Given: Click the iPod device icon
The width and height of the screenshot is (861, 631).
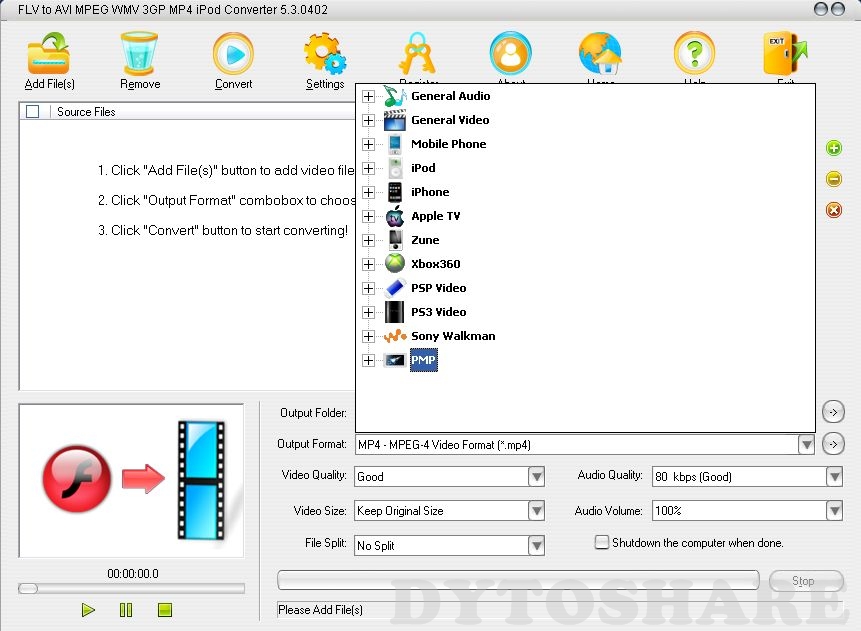Looking at the screenshot, I should [394, 168].
